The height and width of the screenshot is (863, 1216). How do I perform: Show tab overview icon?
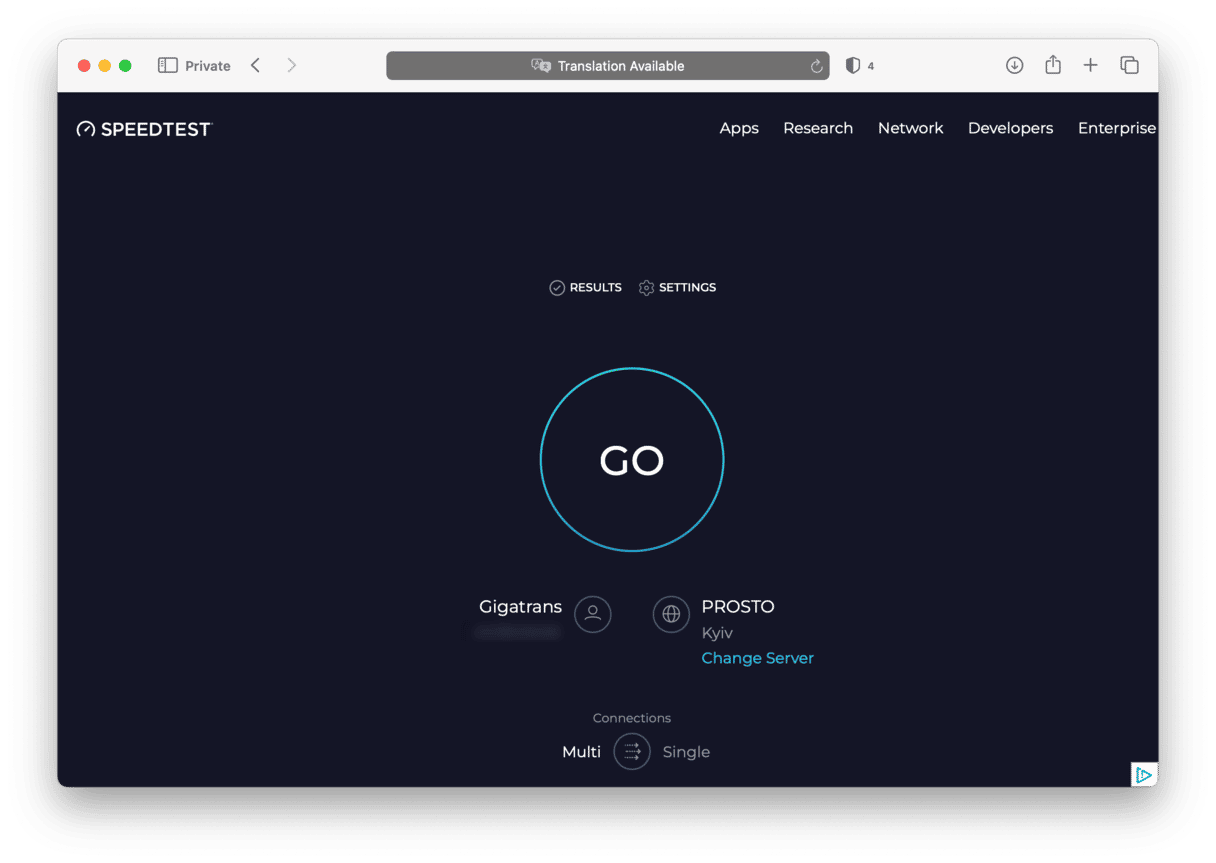(x=1129, y=66)
